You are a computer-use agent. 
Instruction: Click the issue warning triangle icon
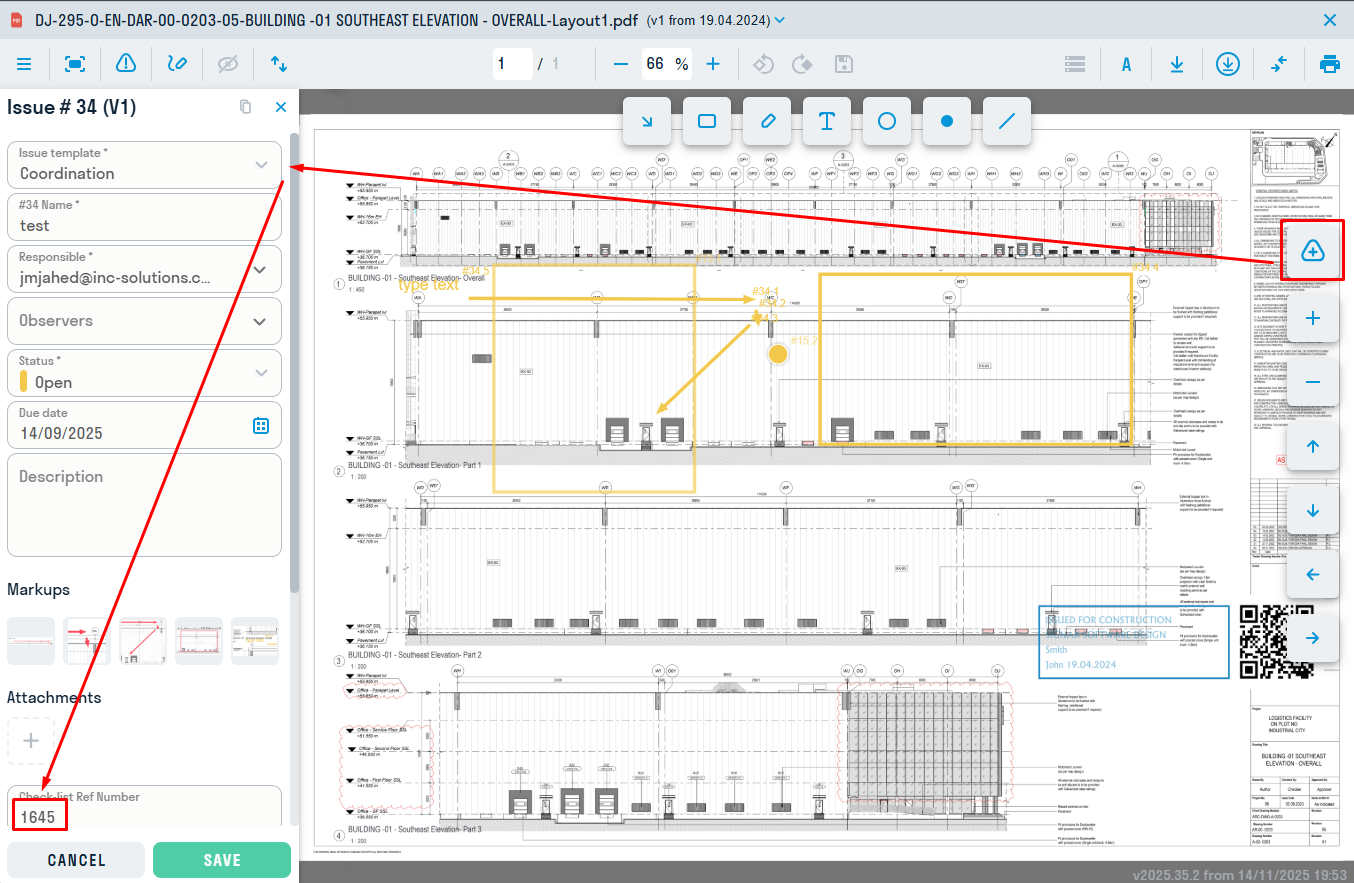pos(126,63)
